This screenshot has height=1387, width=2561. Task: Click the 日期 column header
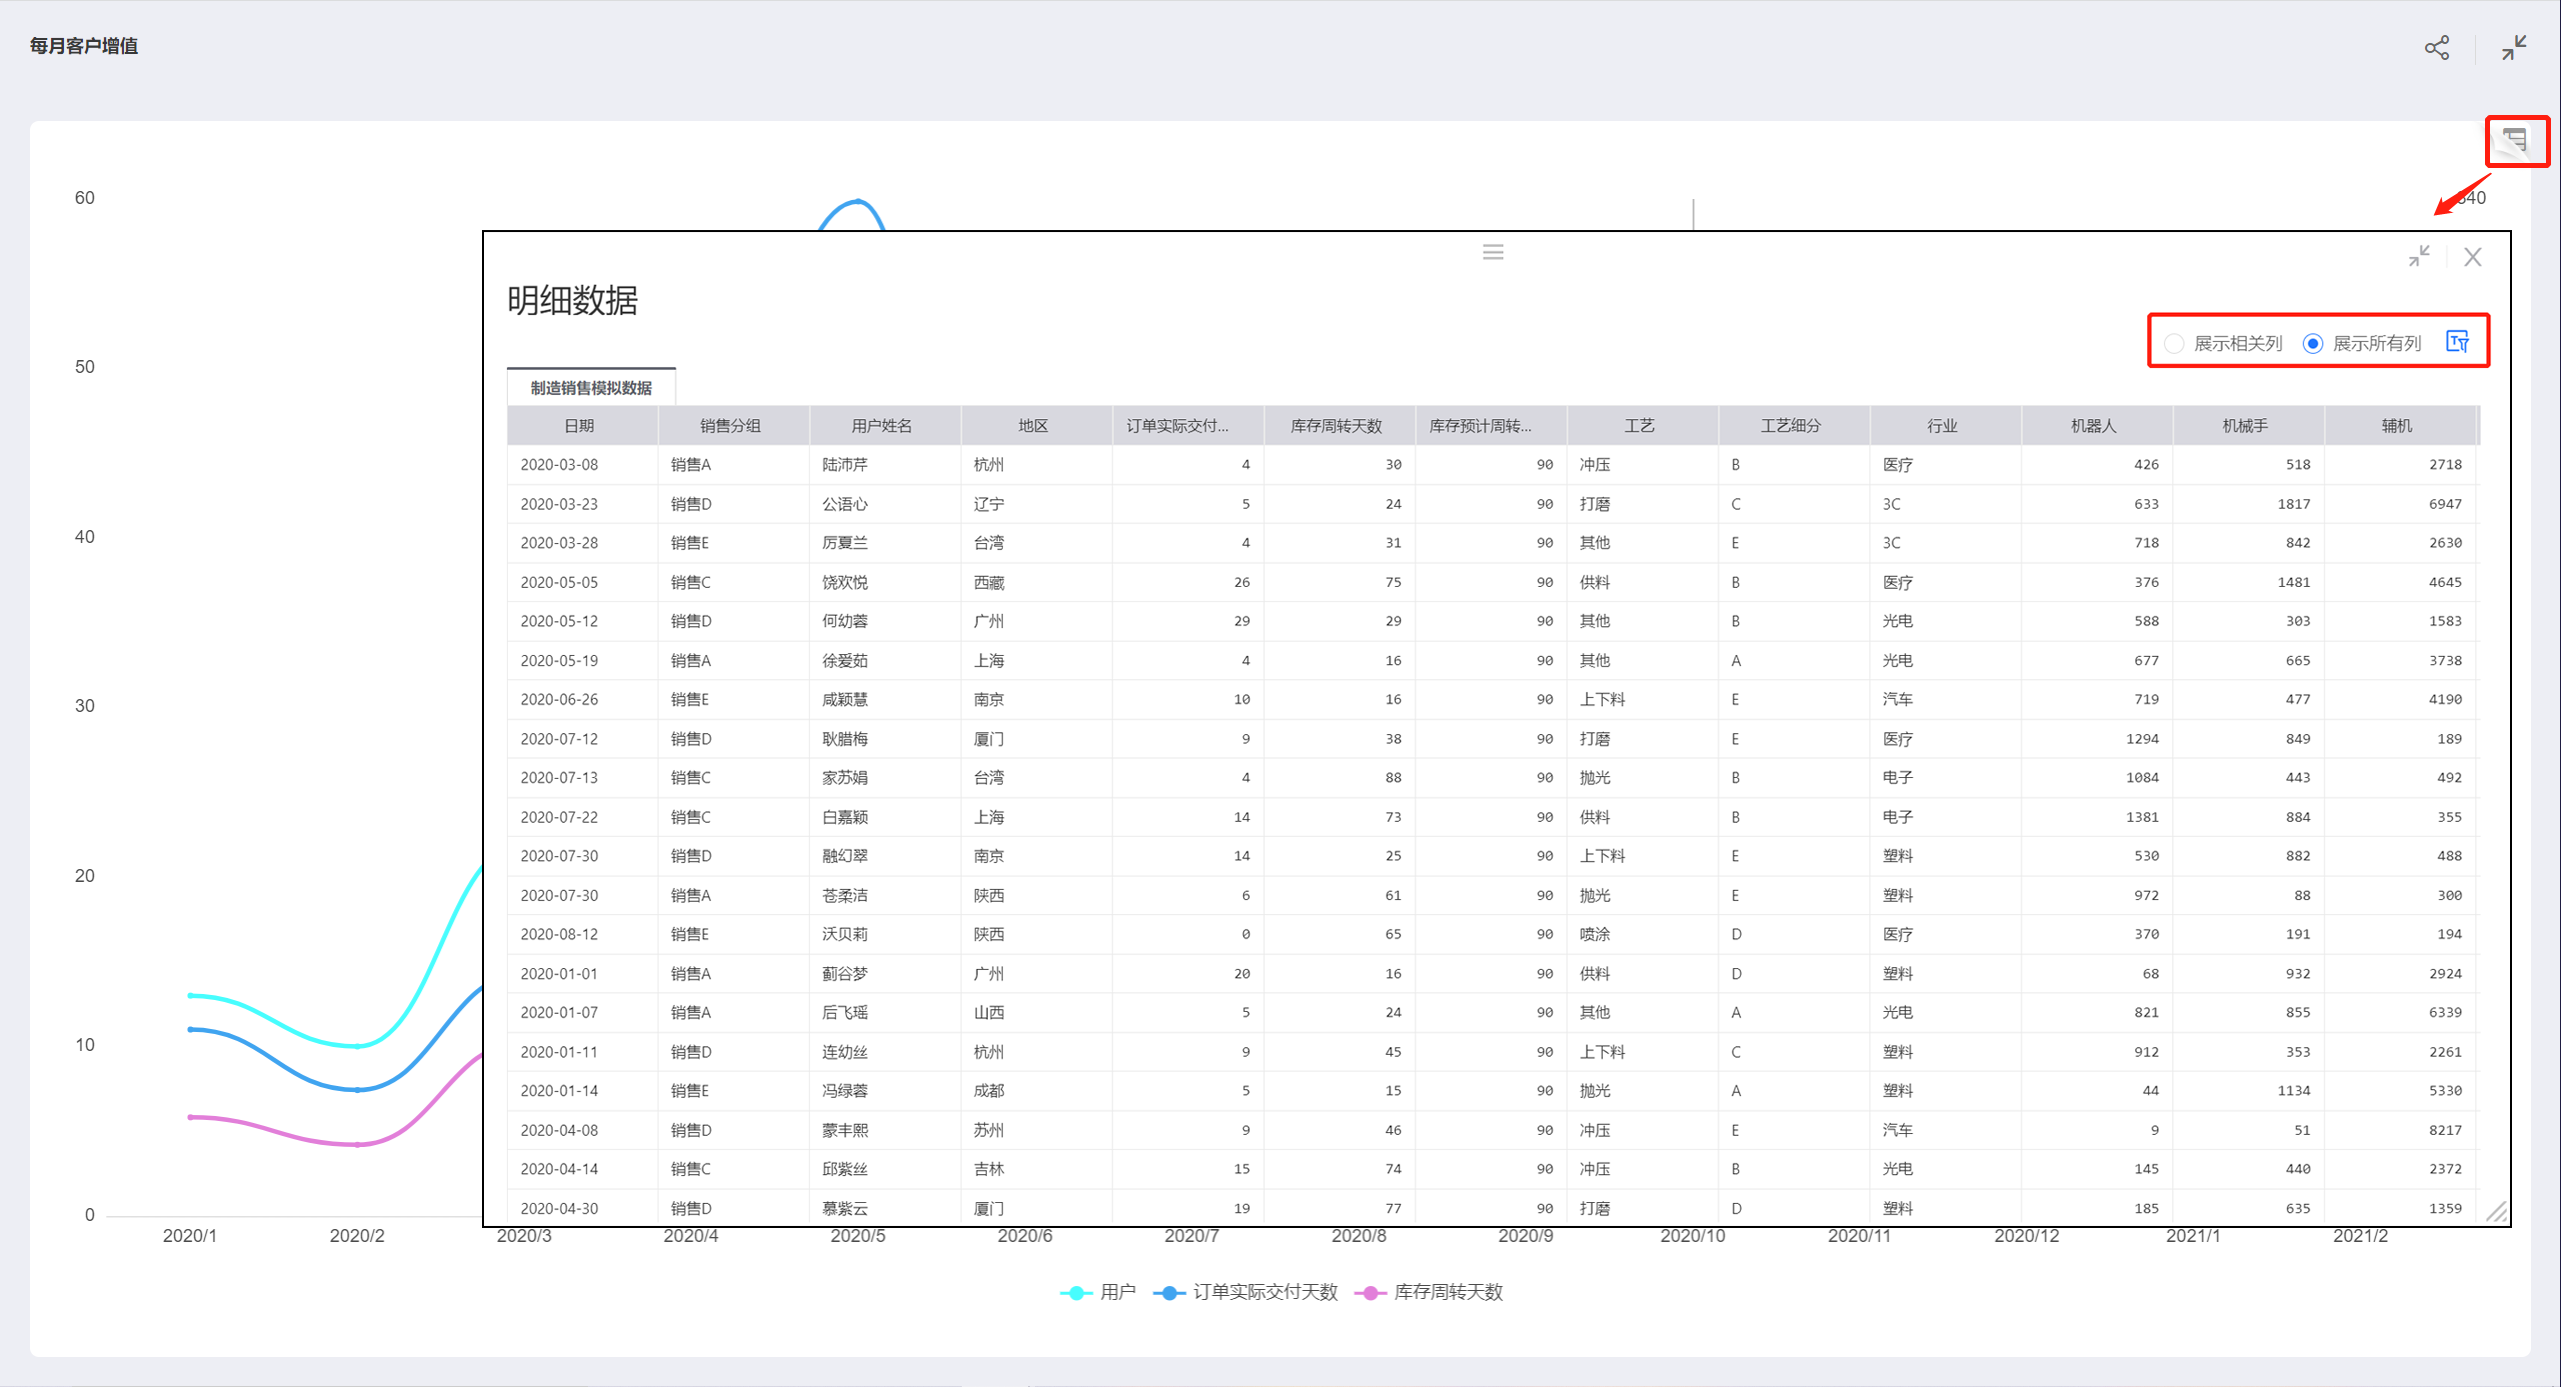[x=580, y=426]
